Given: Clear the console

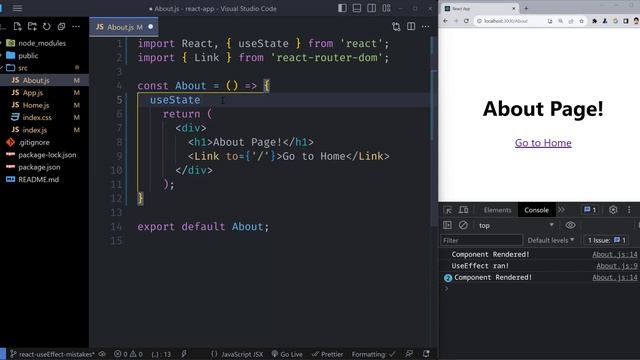Looking at the screenshot, I should [x=463, y=225].
